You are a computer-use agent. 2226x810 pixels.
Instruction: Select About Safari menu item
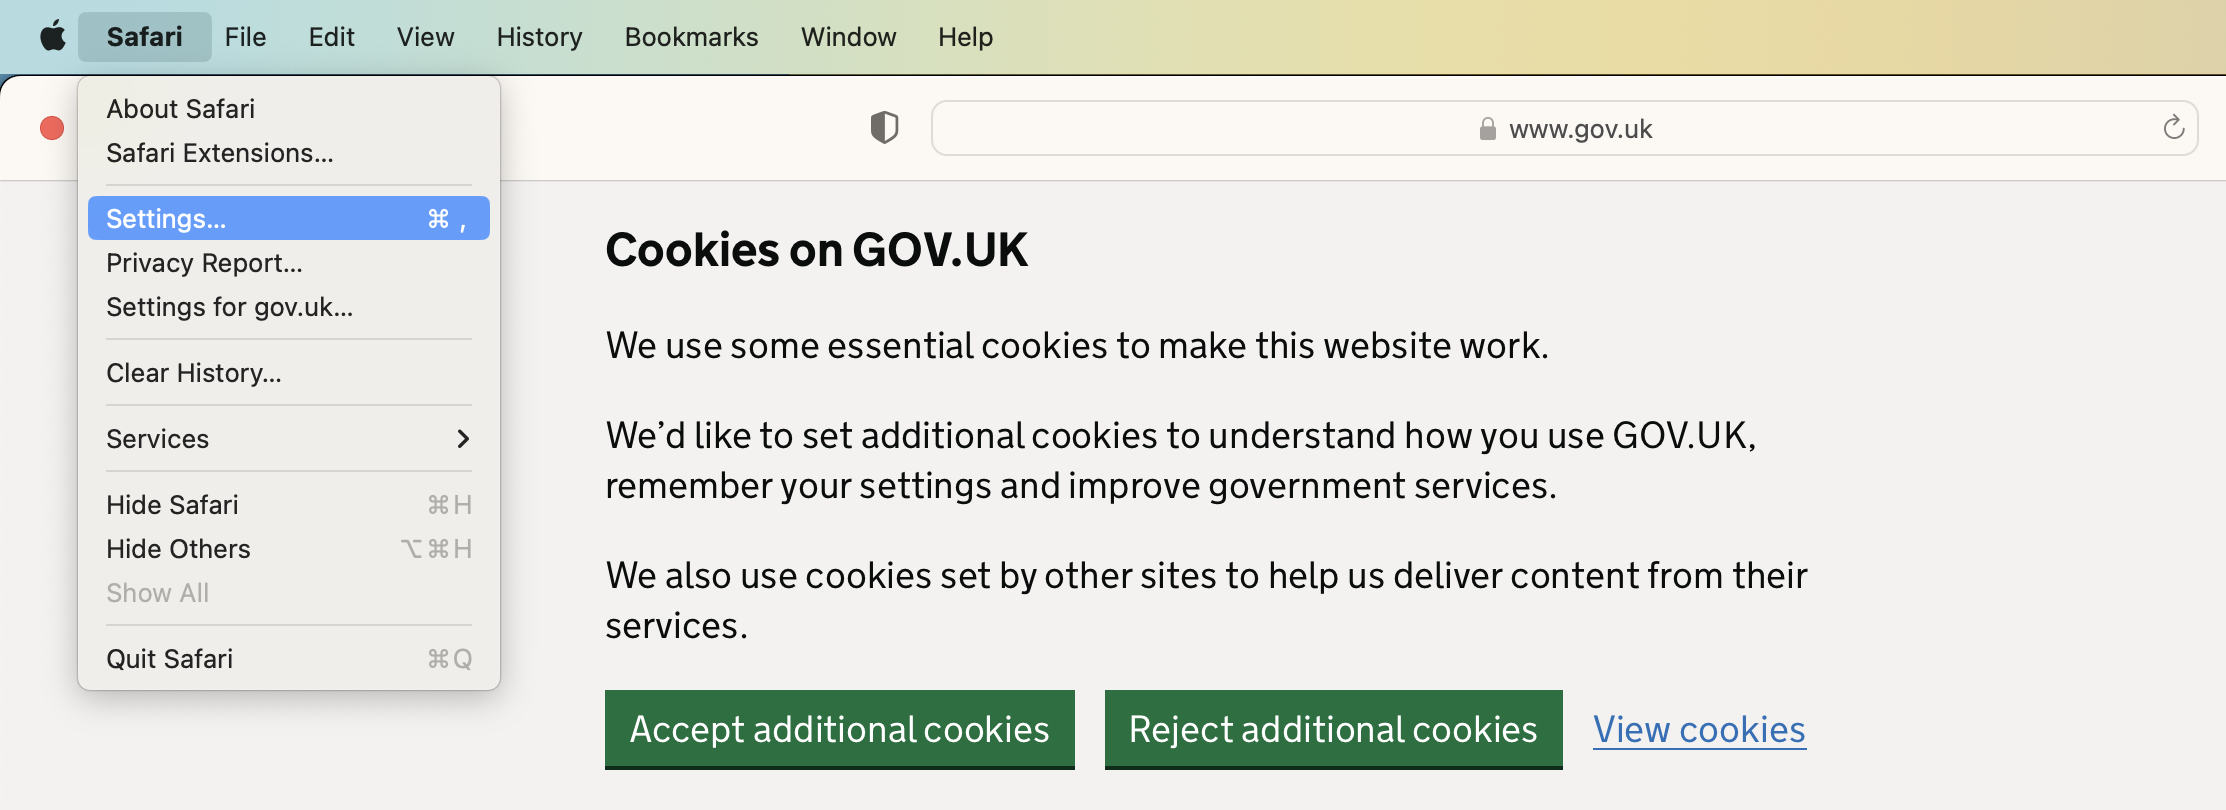pyautogui.click(x=289, y=109)
